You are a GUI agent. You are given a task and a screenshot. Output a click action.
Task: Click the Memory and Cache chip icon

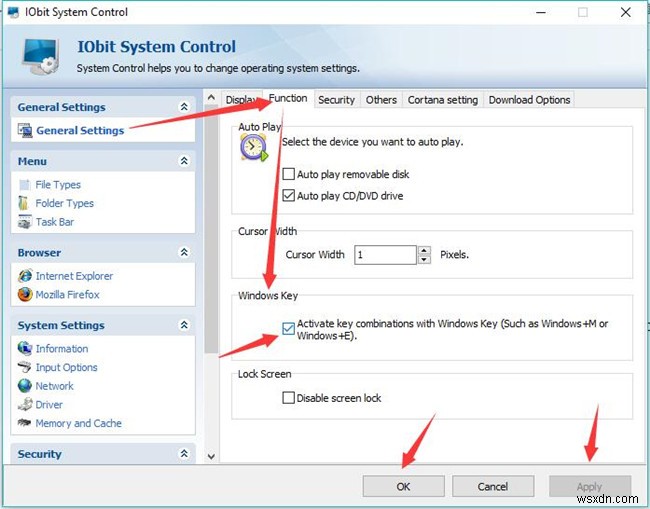tap(24, 423)
